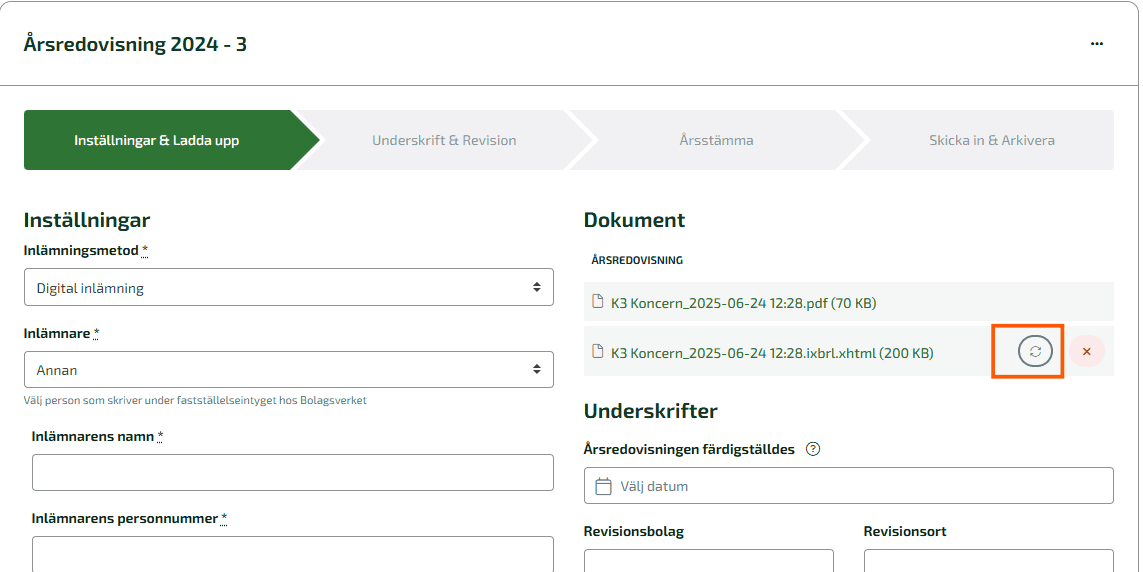Viewport: 1143px width, 572px height.
Task: Open the three-dot more options menu
Action: click(x=1096, y=44)
